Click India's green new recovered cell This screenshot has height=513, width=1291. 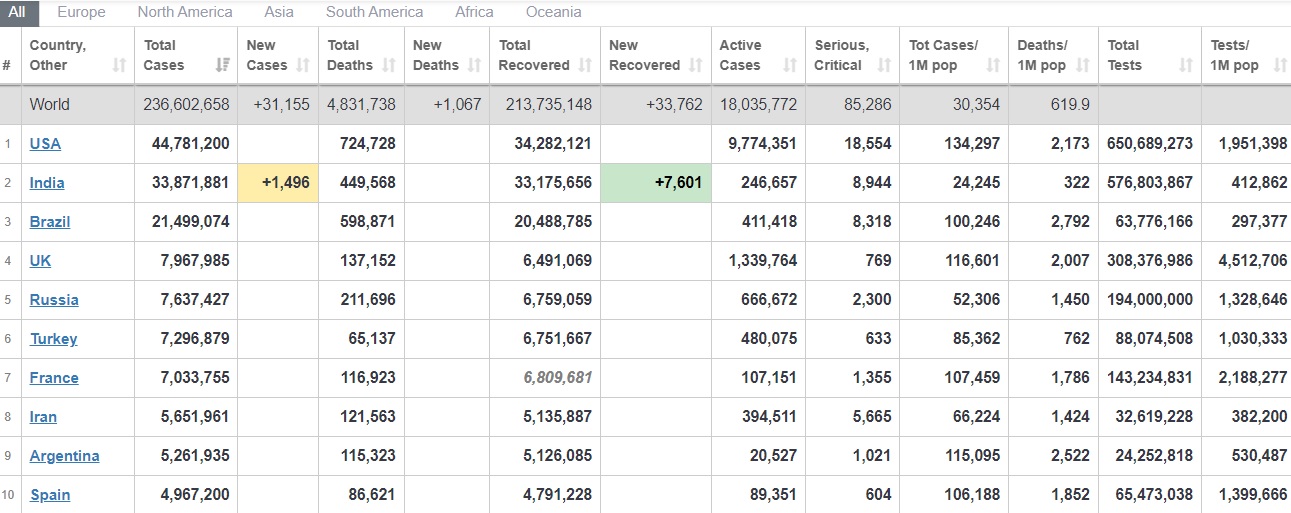click(656, 183)
